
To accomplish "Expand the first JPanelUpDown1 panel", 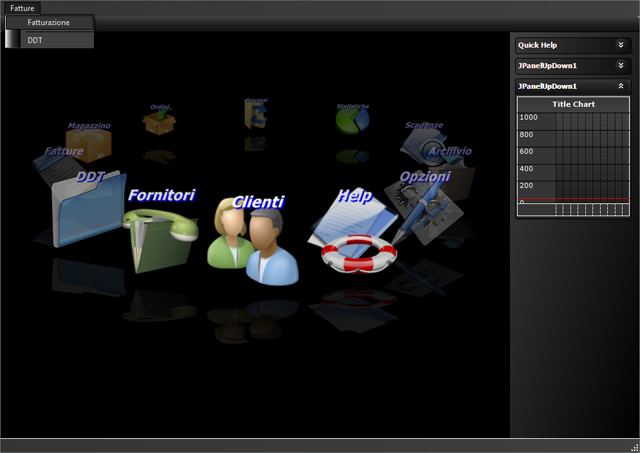I will coord(621,65).
